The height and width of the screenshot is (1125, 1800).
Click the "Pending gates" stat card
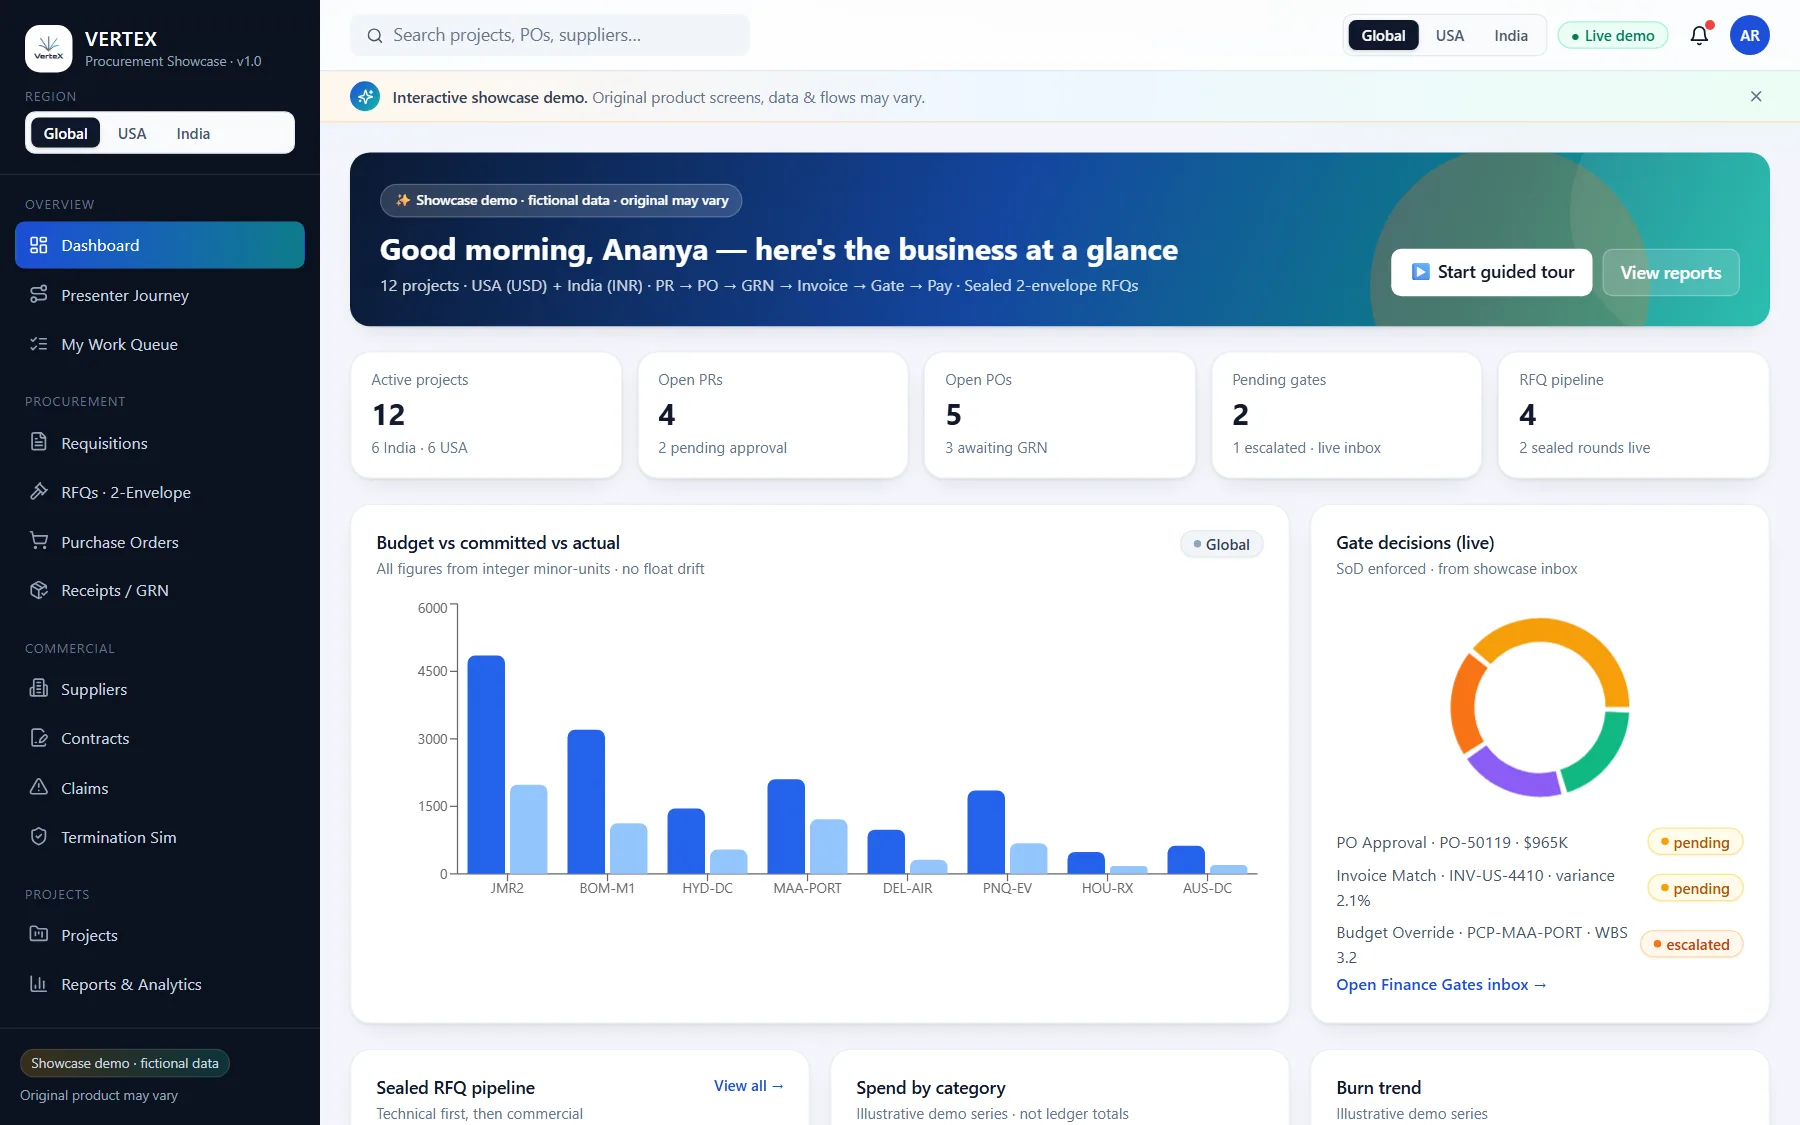click(x=1347, y=415)
